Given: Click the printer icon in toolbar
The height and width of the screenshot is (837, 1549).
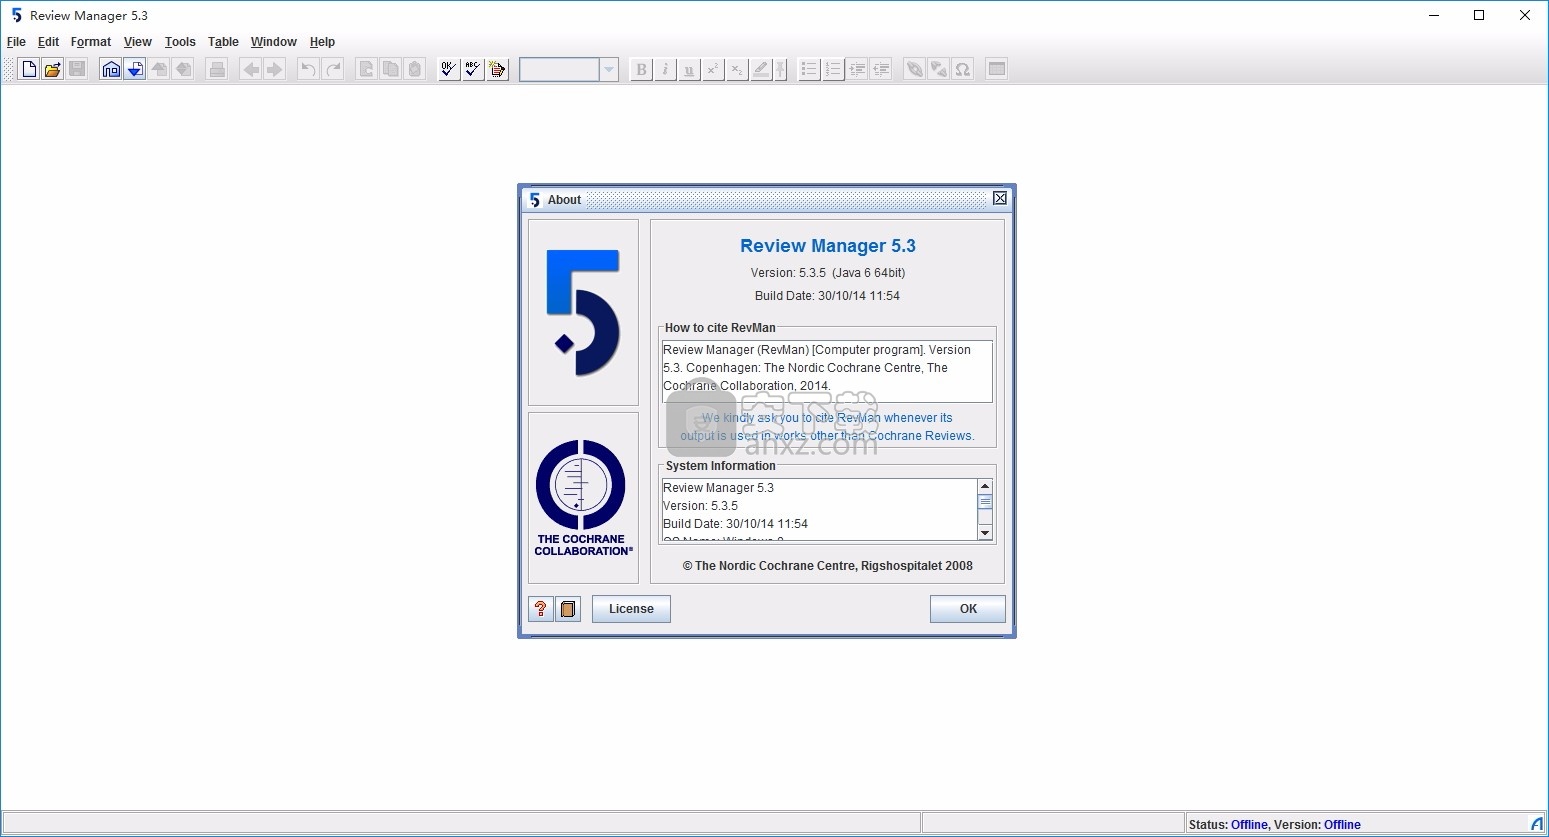Looking at the screenshot, I should coord(217,69).
